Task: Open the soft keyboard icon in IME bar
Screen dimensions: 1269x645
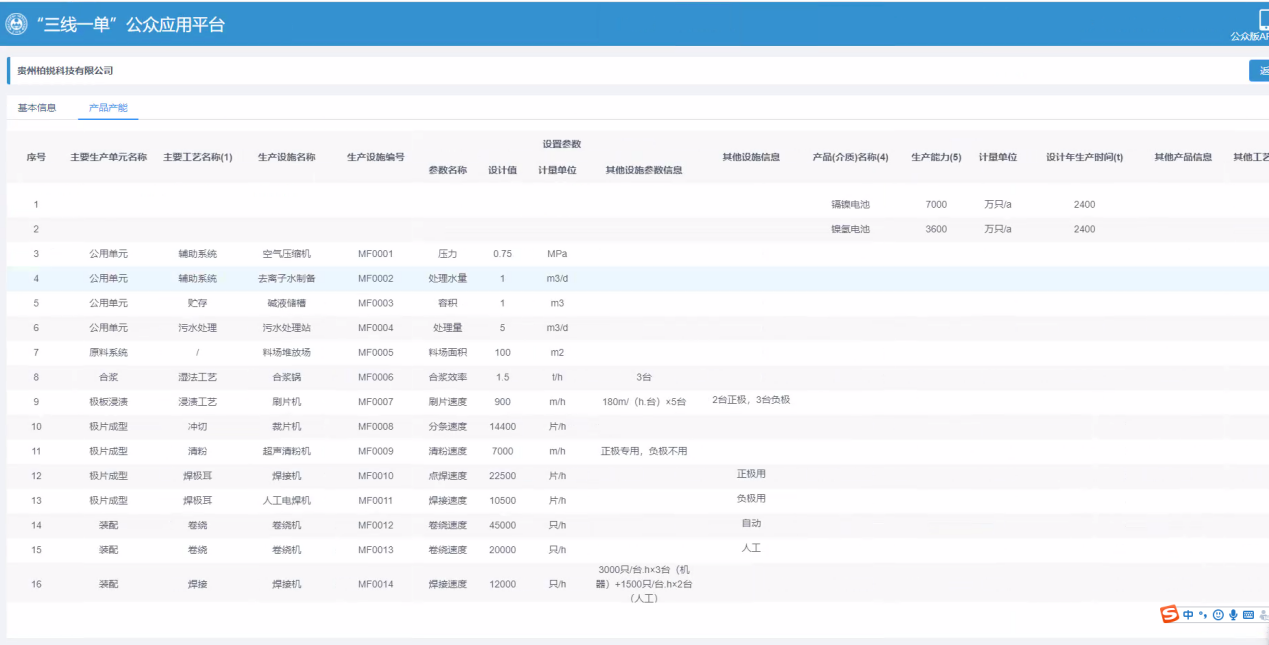Action: [1248, 615]
